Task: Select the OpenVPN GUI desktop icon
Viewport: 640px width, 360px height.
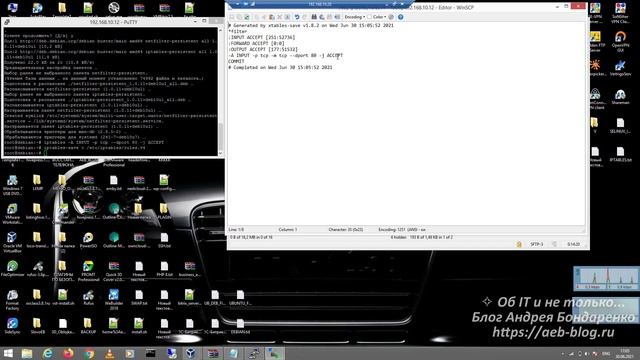Action: [620, 42]
